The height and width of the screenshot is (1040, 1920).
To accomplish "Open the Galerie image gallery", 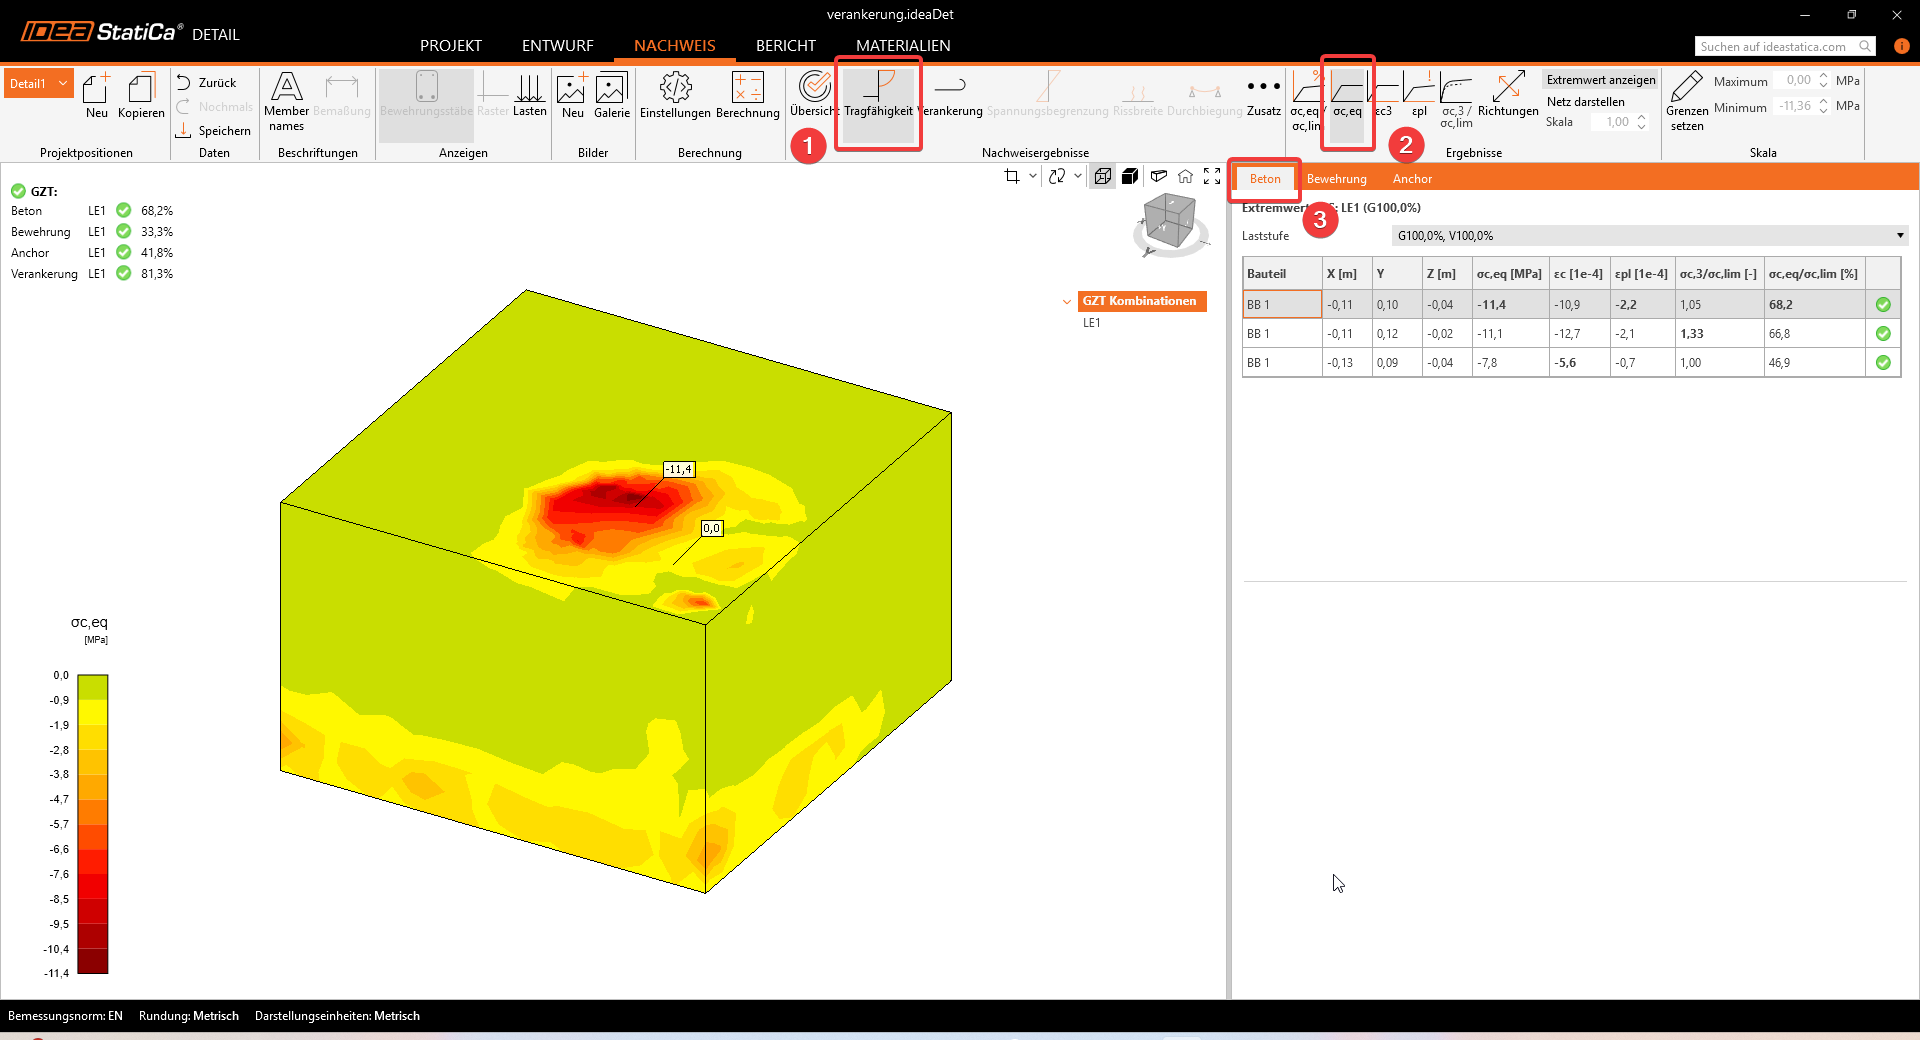I will tap(611, 96).
